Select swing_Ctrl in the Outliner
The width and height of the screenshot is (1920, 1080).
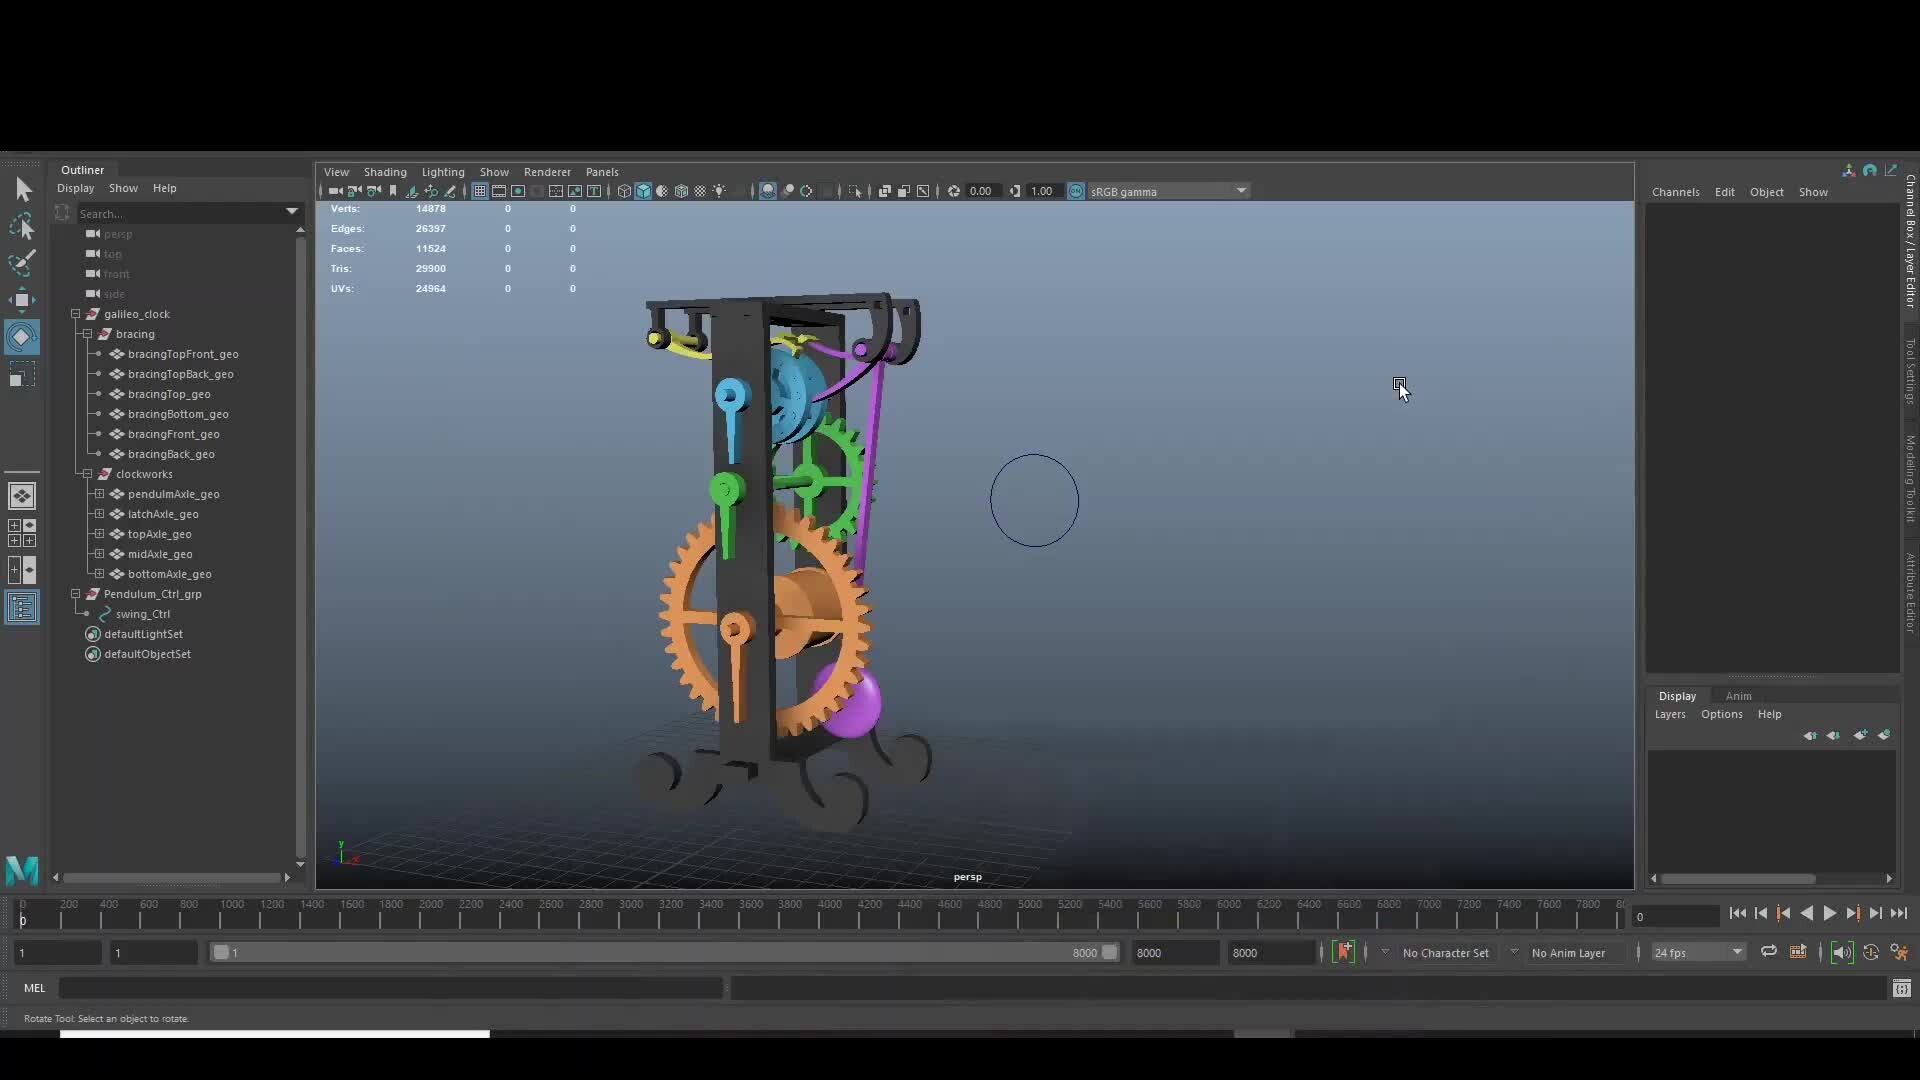pos(143,614)
